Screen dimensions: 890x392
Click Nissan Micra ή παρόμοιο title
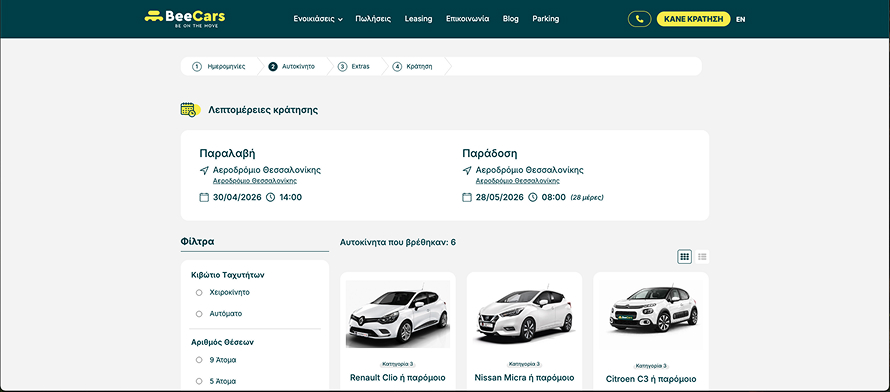[x=524, y=378]
